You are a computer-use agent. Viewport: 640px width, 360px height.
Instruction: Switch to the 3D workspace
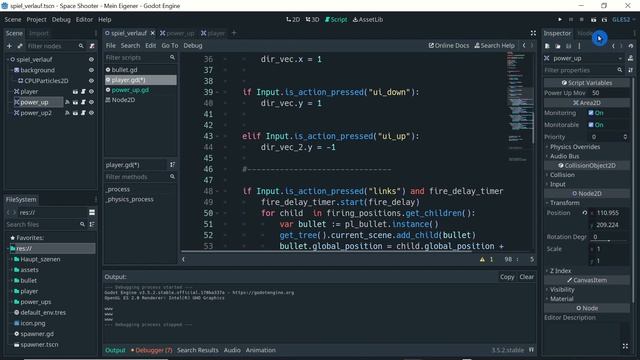[312, 19]
